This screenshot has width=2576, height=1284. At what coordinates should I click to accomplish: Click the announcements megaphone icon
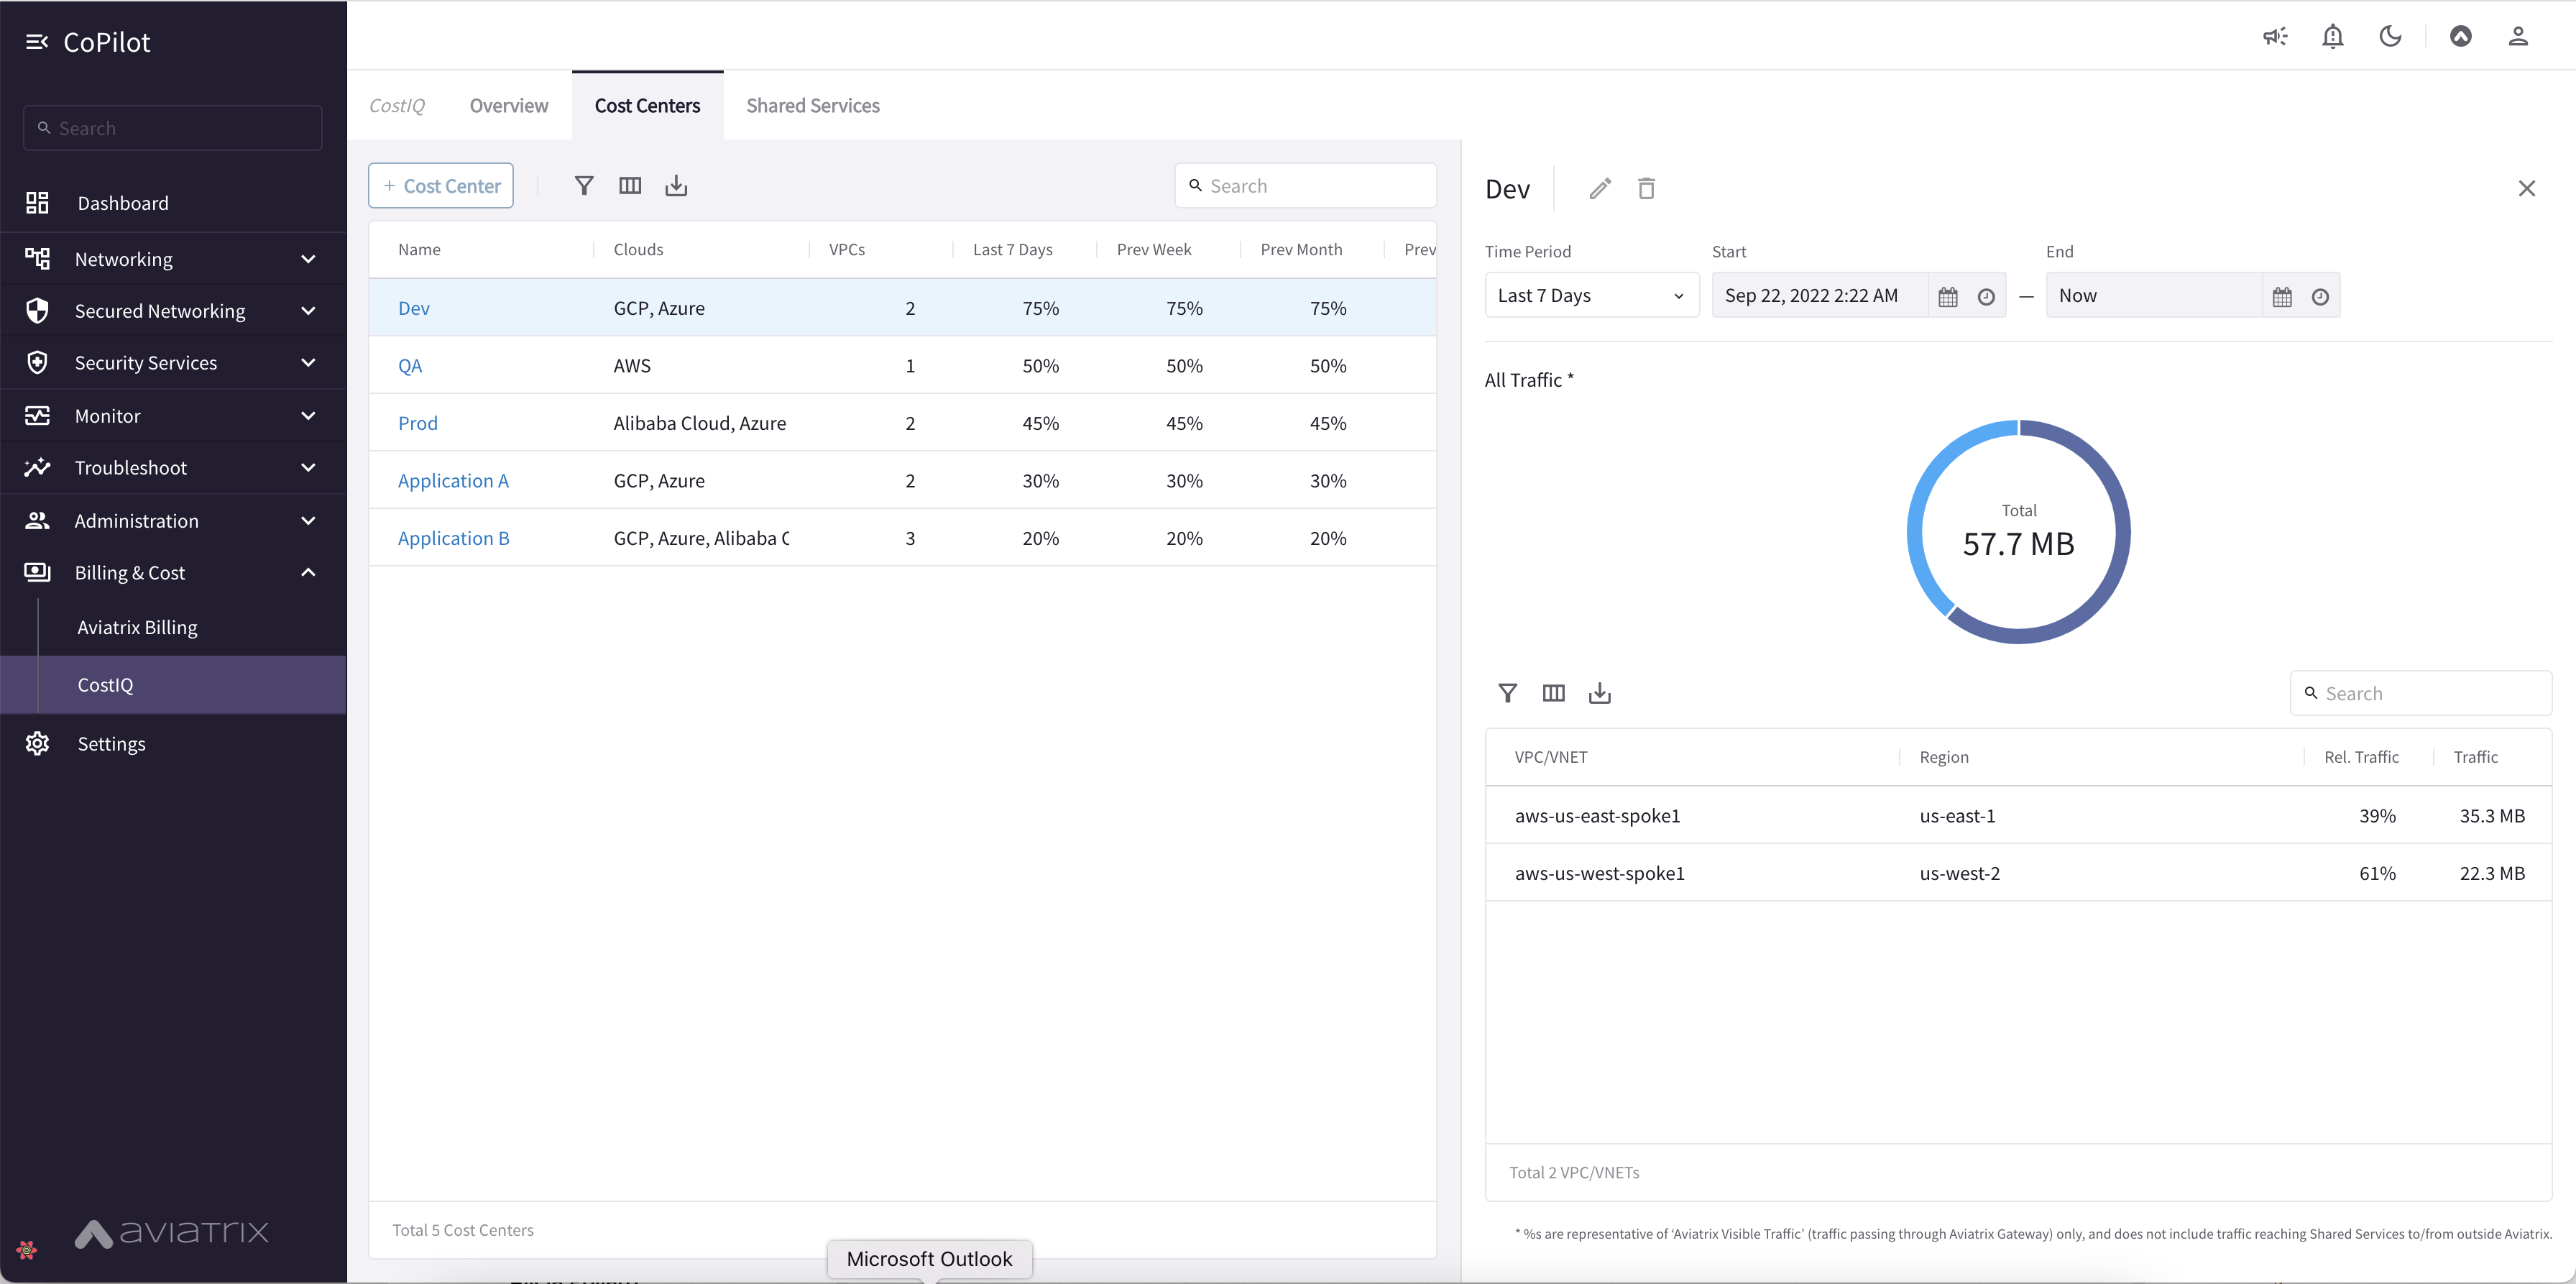pyautogui.click(x=2275, y=37)
